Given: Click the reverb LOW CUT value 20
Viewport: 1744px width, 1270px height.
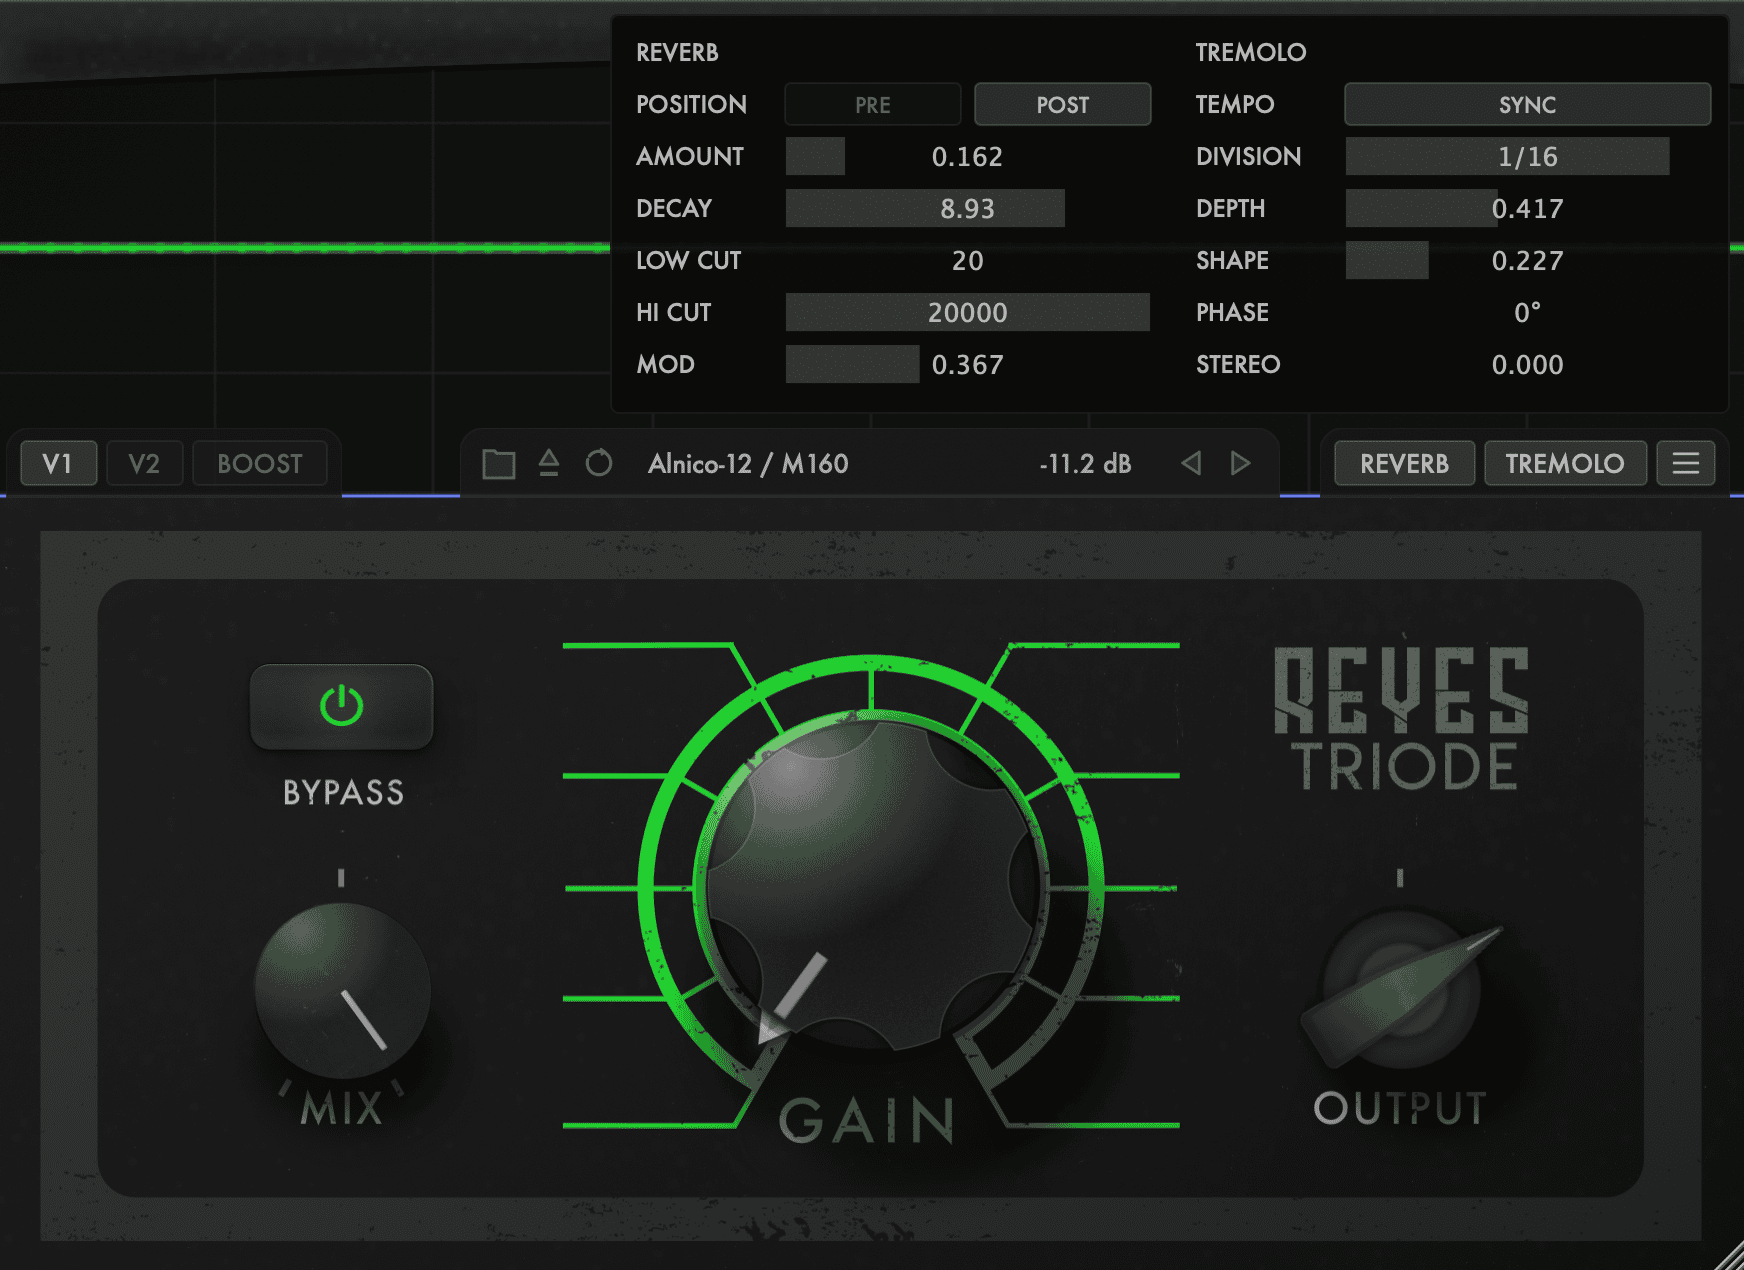Looking at the screenshot, I should pyautogui.click(x=967, y=260).
